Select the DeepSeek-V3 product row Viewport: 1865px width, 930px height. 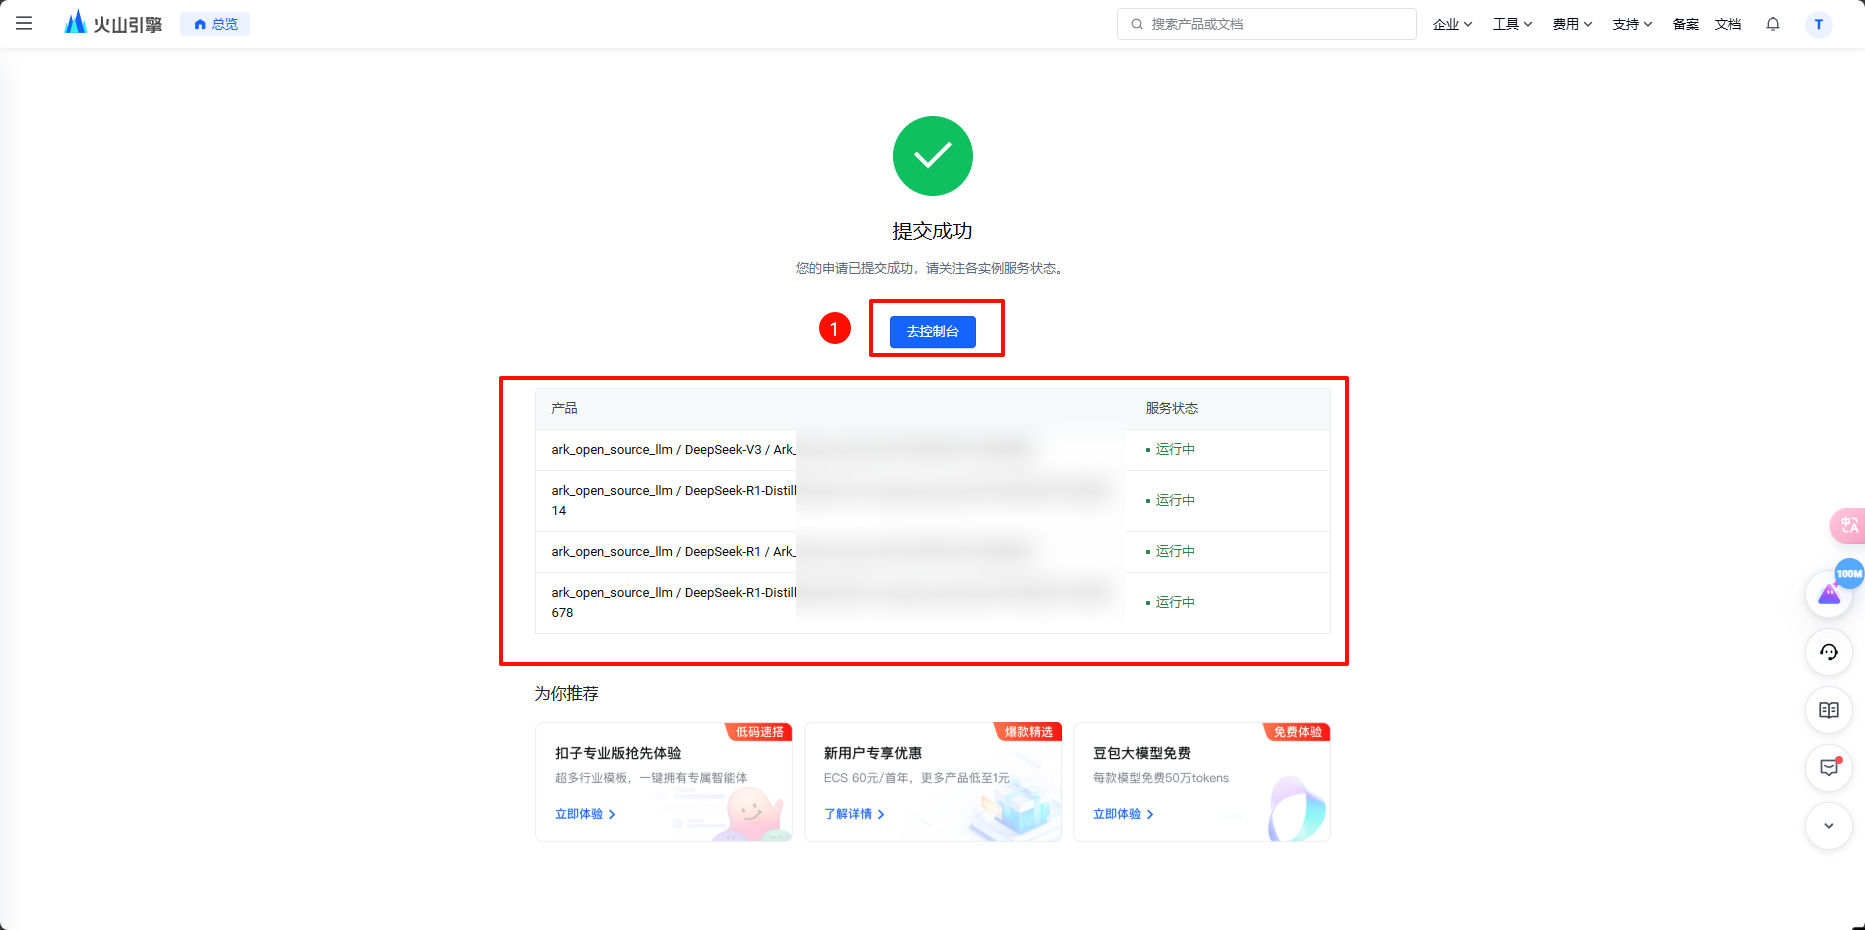pyautogui.click(x=932, y=450)
